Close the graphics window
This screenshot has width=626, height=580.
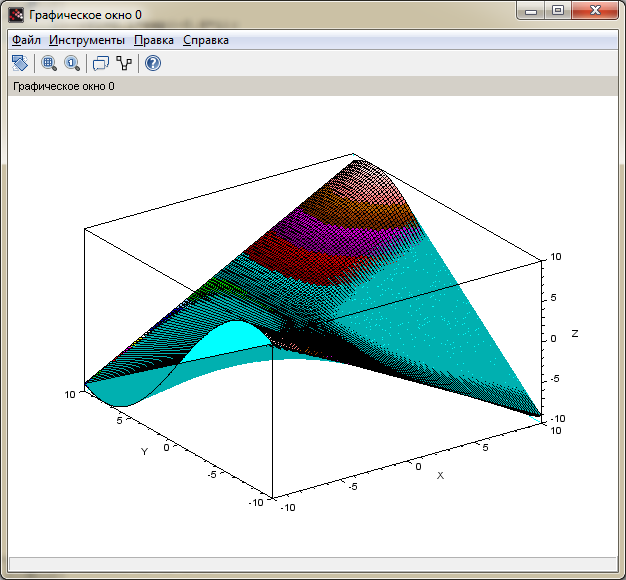click(595, 11)
